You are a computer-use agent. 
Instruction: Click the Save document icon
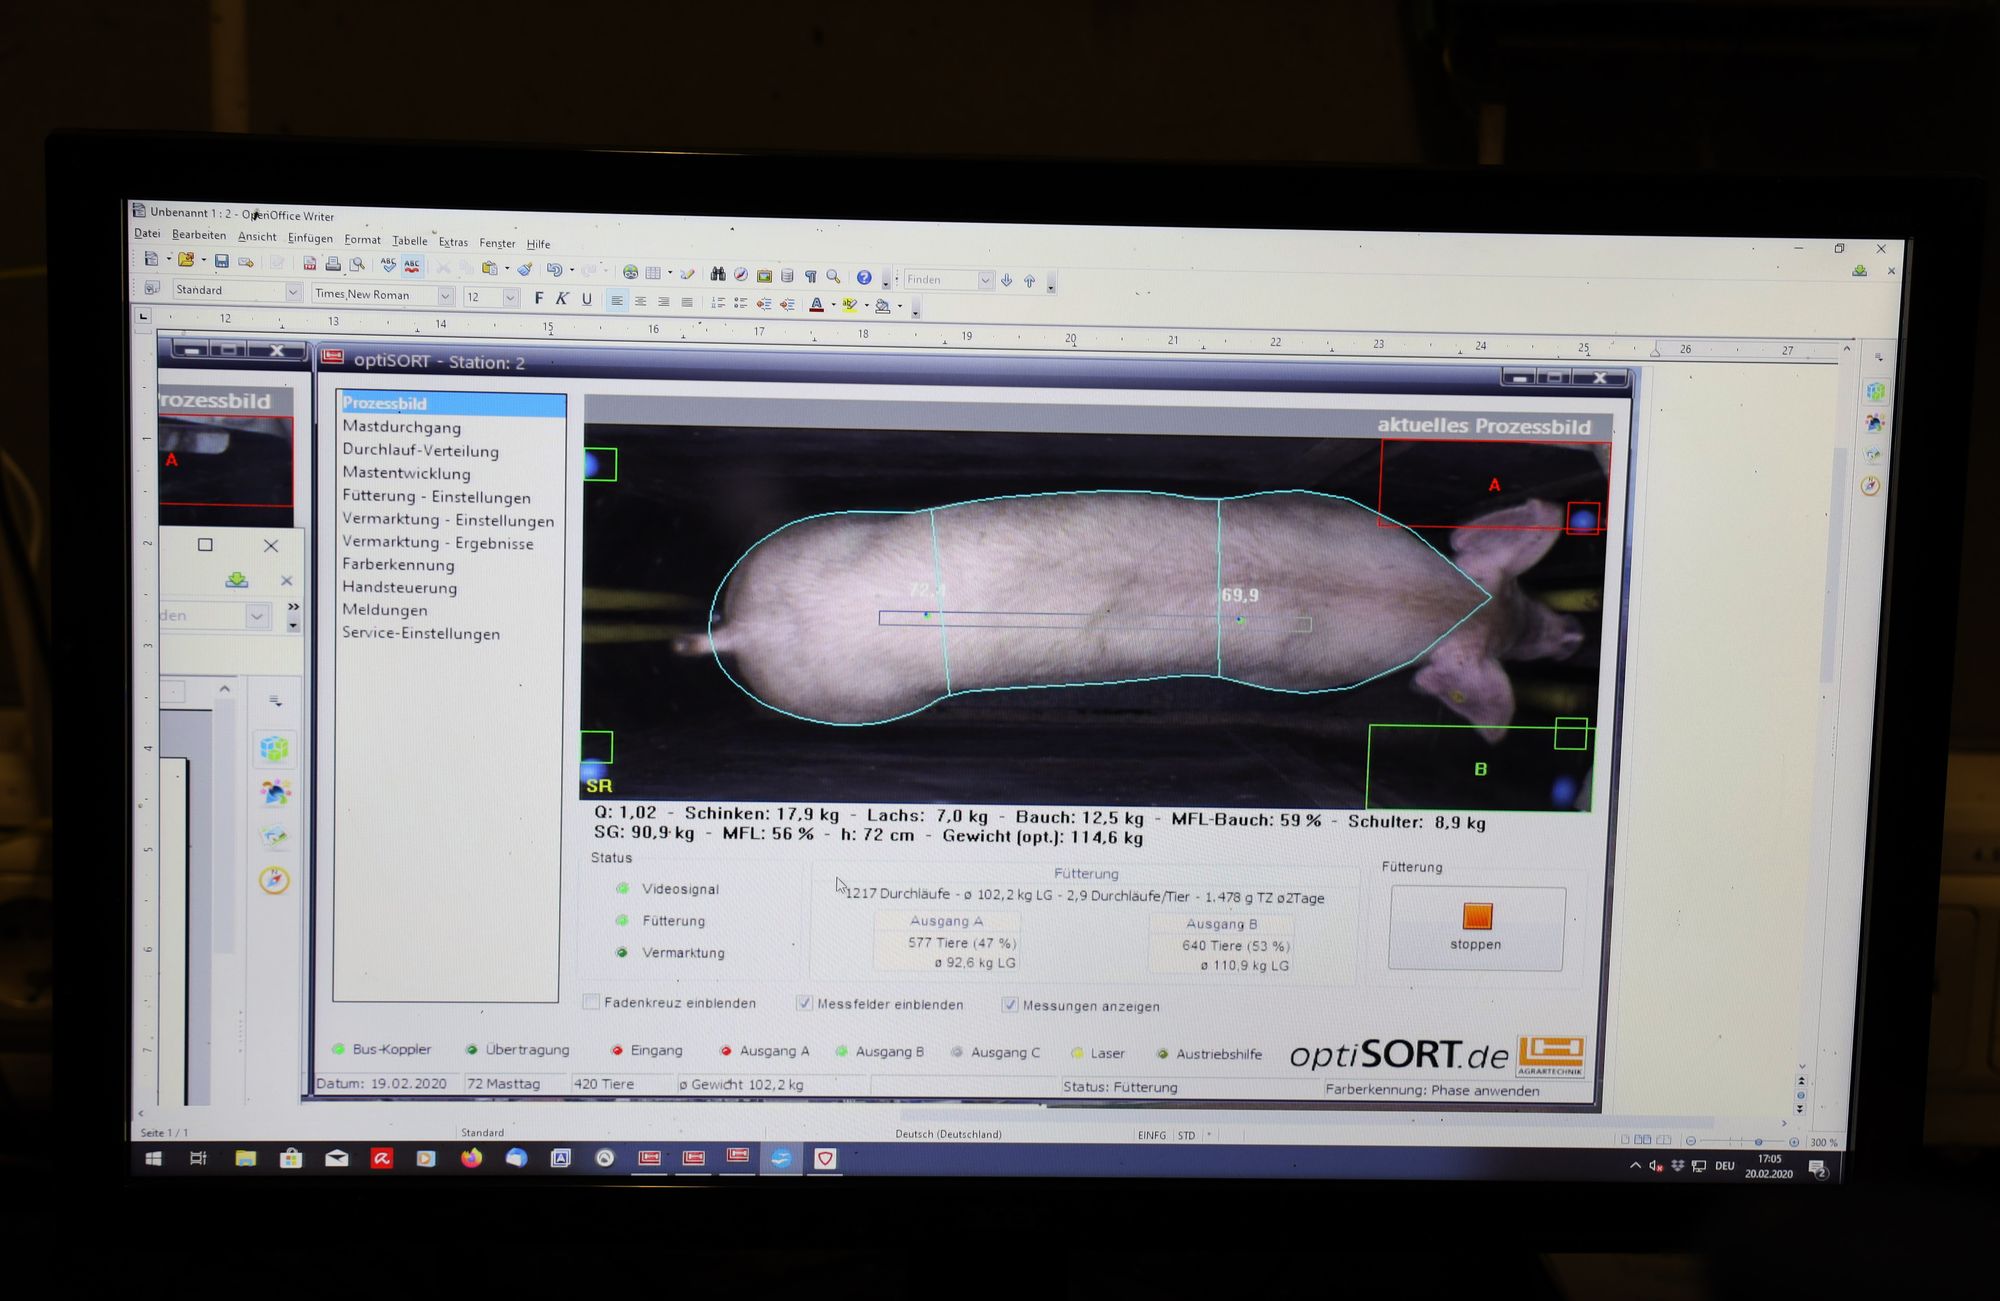(x=221, y=262)
